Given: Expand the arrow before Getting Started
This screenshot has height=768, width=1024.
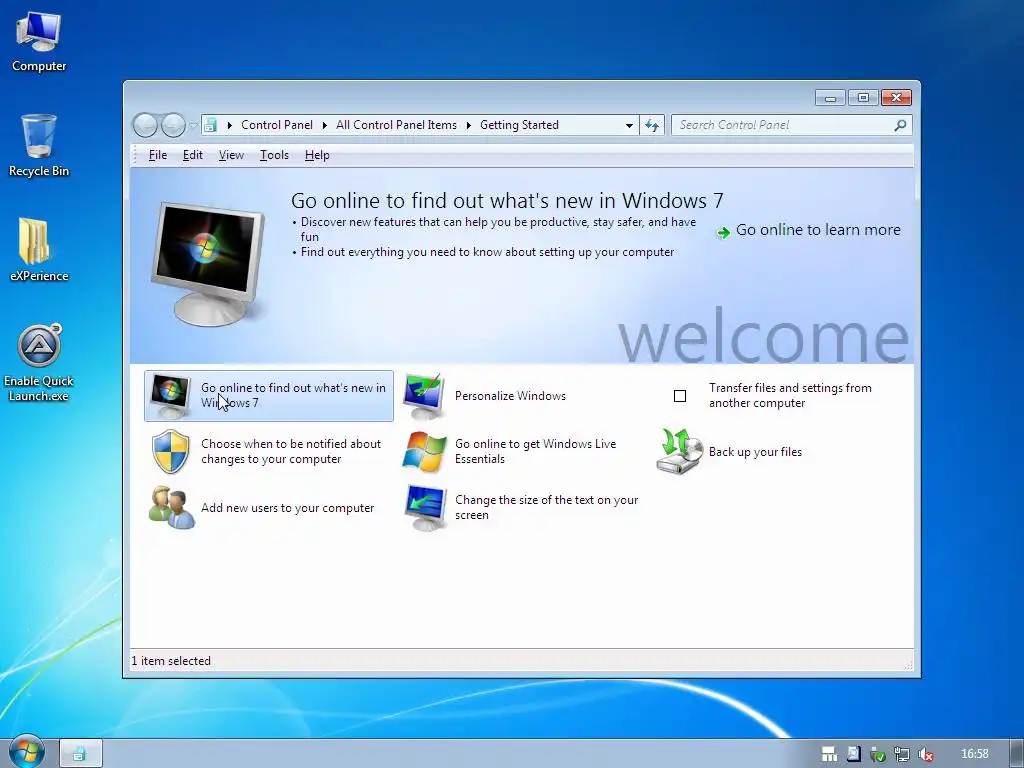Looking at the screenshot, I should (x=469, y=125).
